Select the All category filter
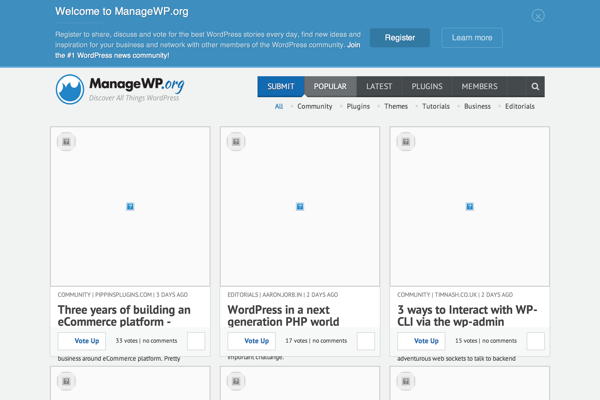Image resolution: width=600 pixels, height=400 pixels. tap(279, 106)
